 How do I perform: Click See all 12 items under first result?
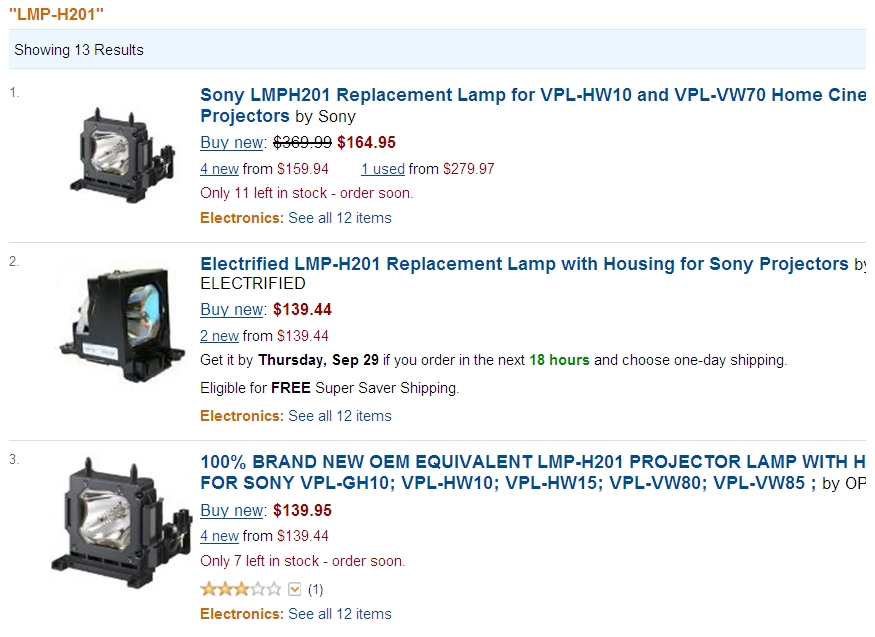[340, 218]
